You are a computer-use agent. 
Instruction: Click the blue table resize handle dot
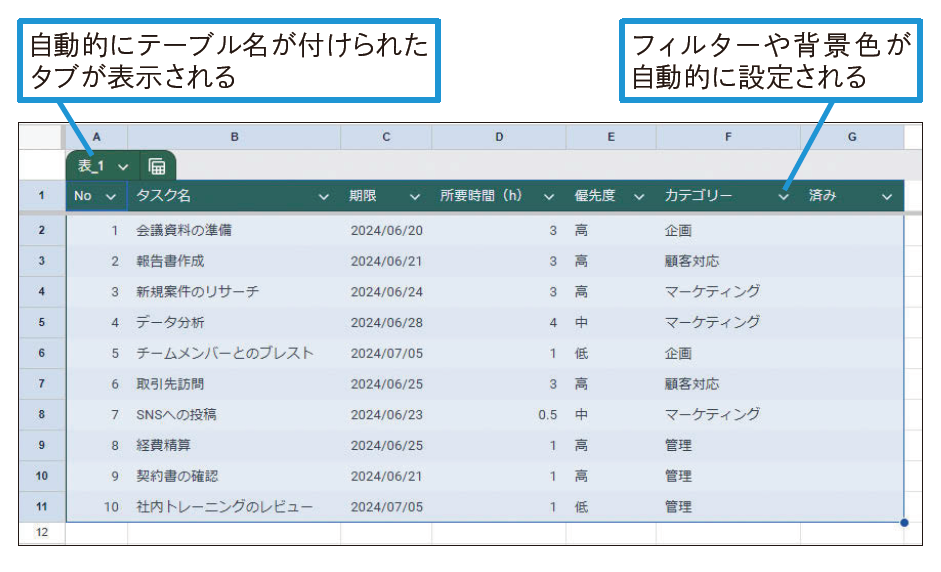coord(904,522)
